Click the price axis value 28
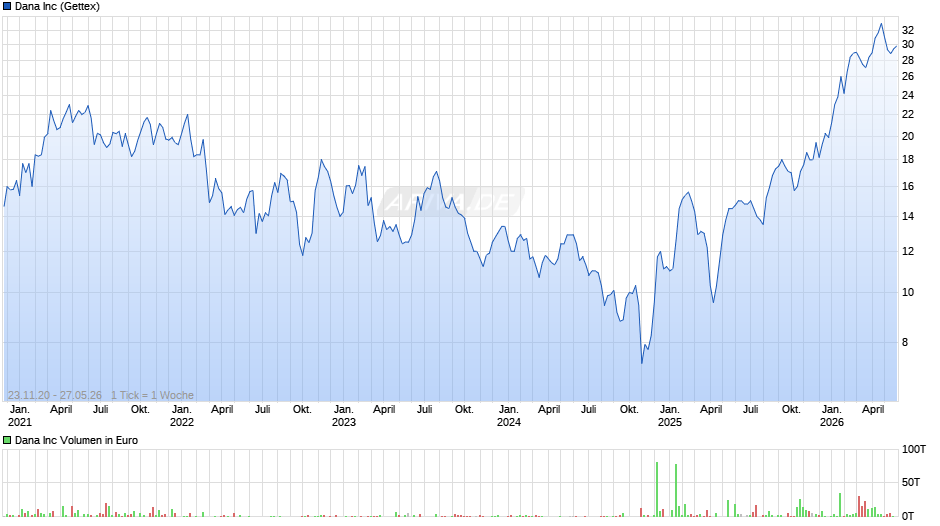 pos(908,60)
